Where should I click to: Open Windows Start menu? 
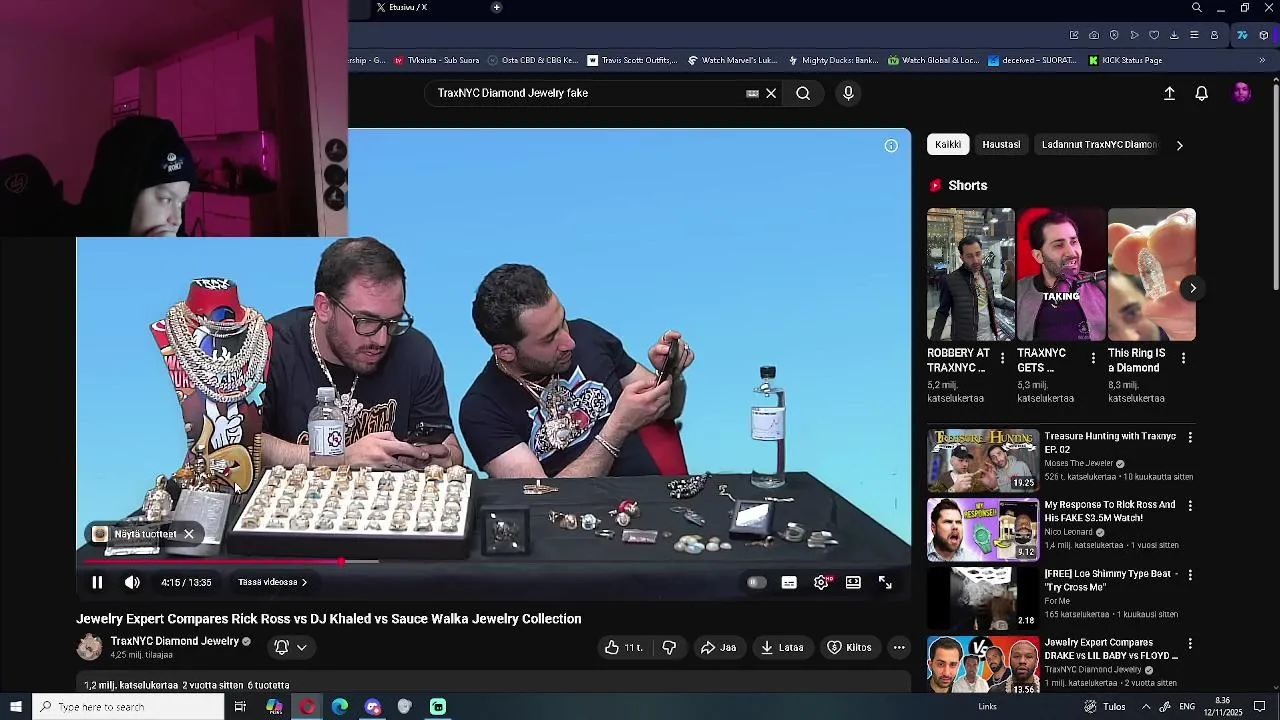(16, 707)
